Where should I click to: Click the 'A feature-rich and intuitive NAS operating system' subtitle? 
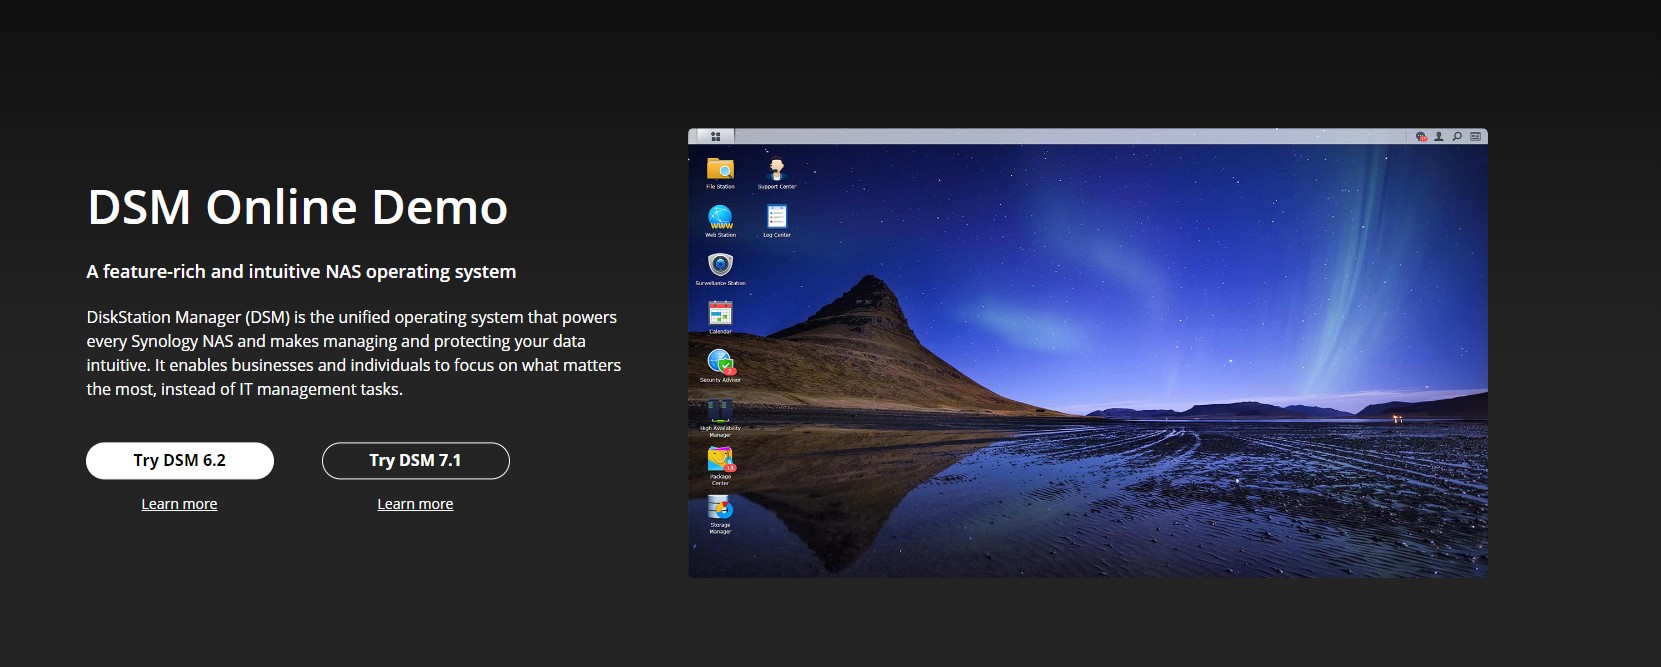tap(301, 271)
